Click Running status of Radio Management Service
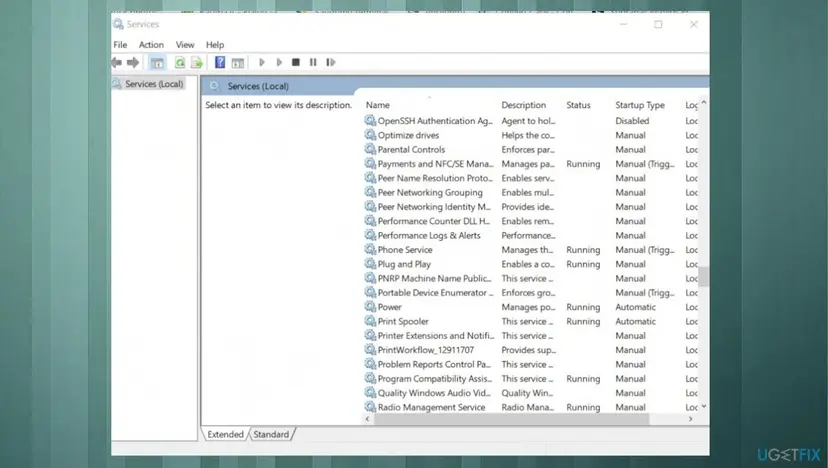828x468 pixels. coord(583,407)
